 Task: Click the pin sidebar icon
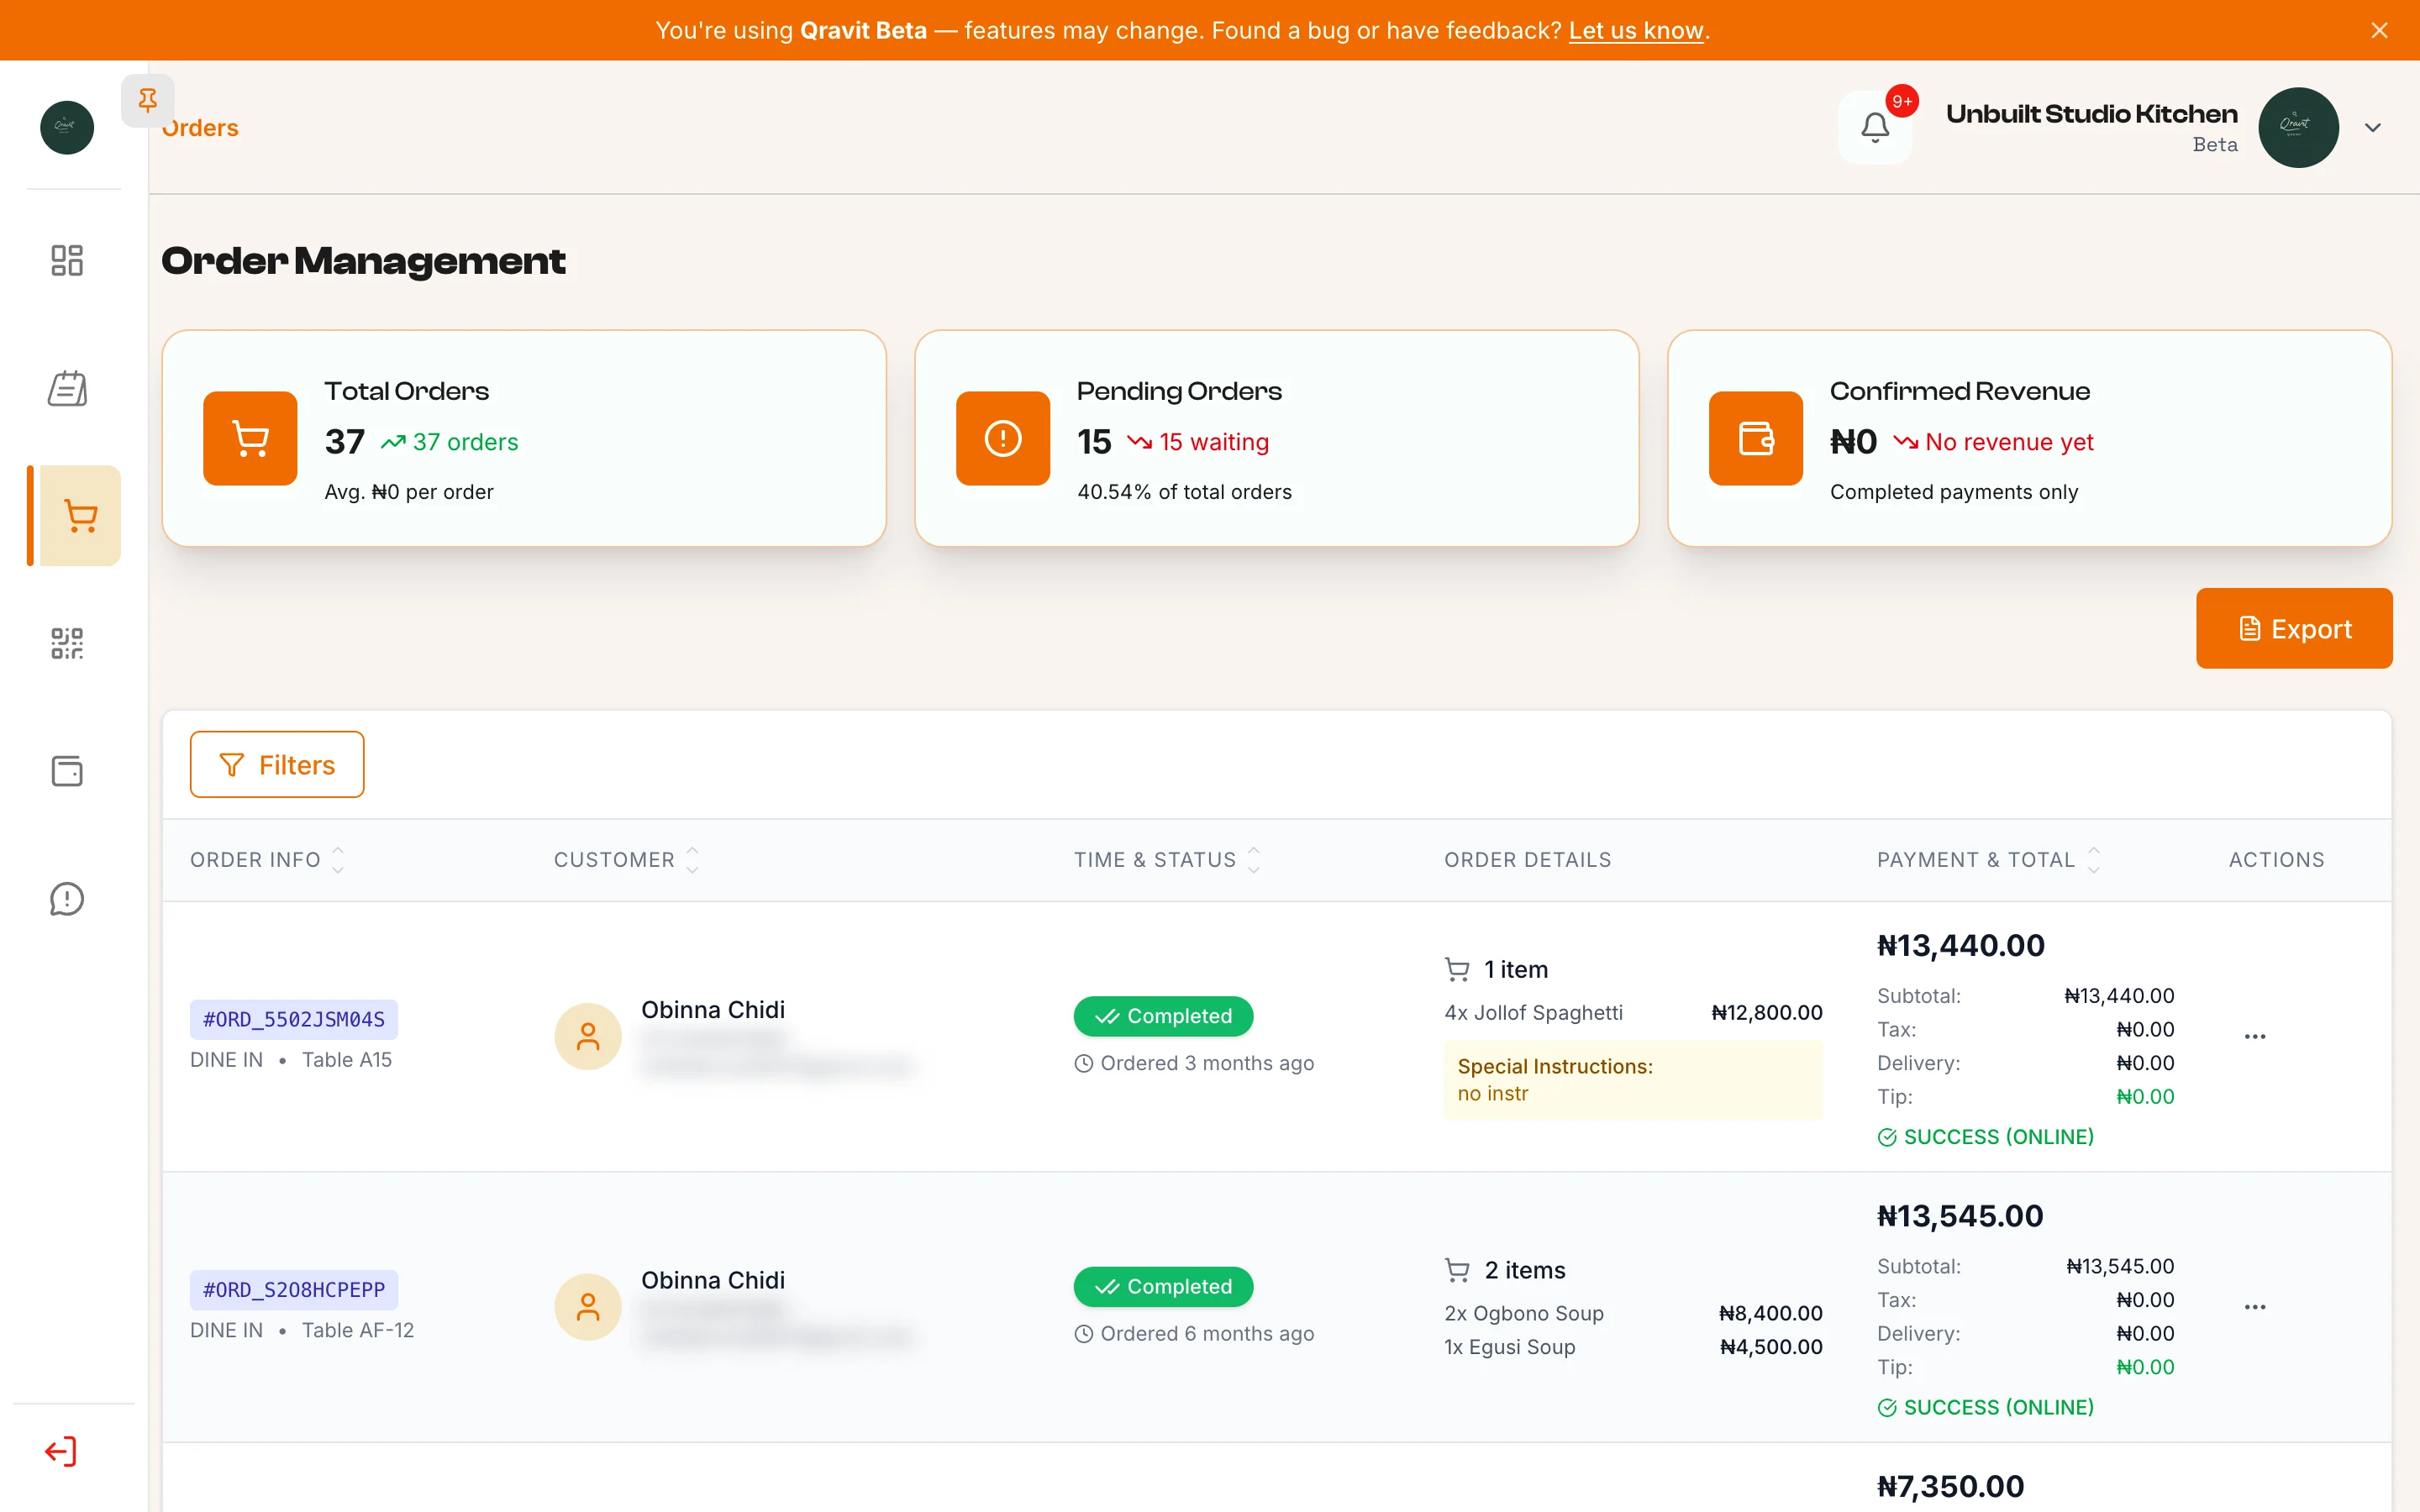pyautogui.click(x=148, y=100)
